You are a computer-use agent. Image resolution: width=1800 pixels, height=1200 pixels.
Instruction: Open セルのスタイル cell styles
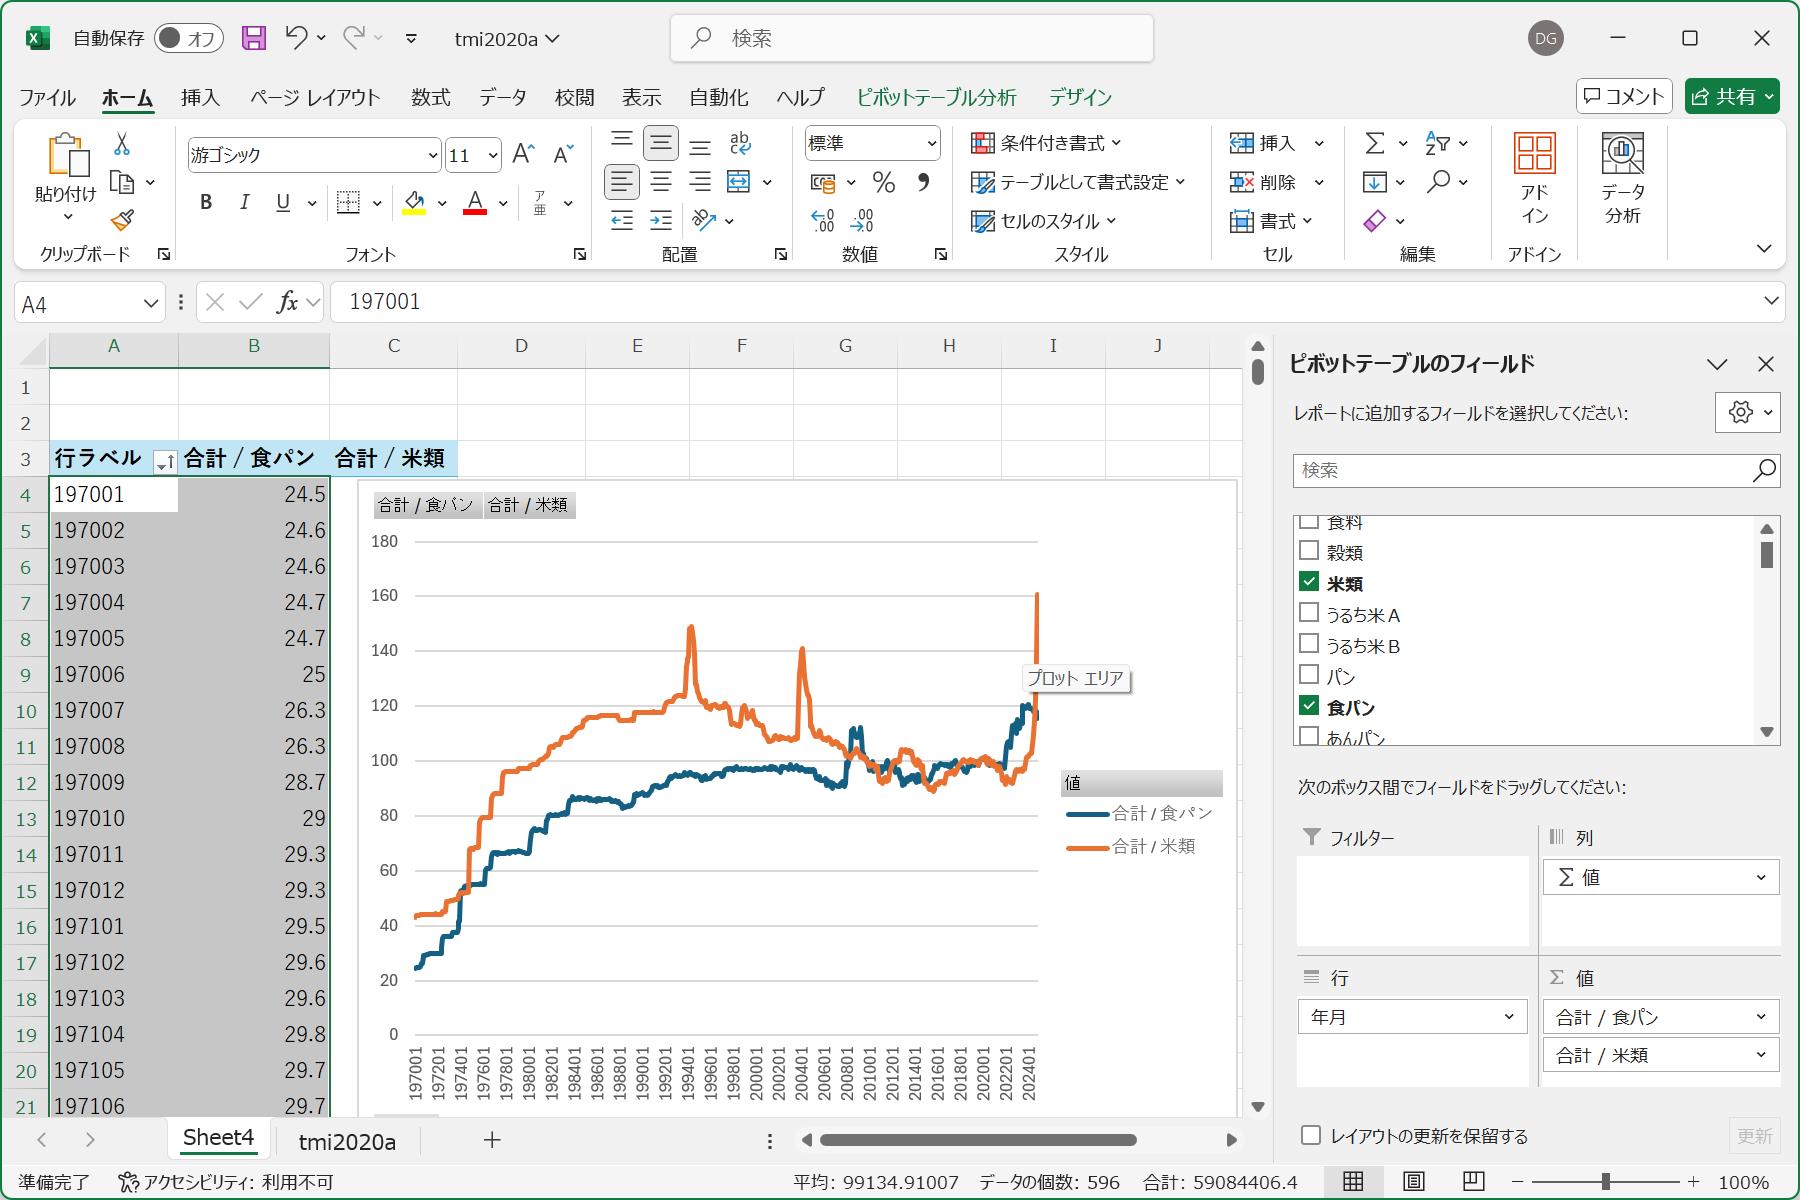(x=1044, y=221)
